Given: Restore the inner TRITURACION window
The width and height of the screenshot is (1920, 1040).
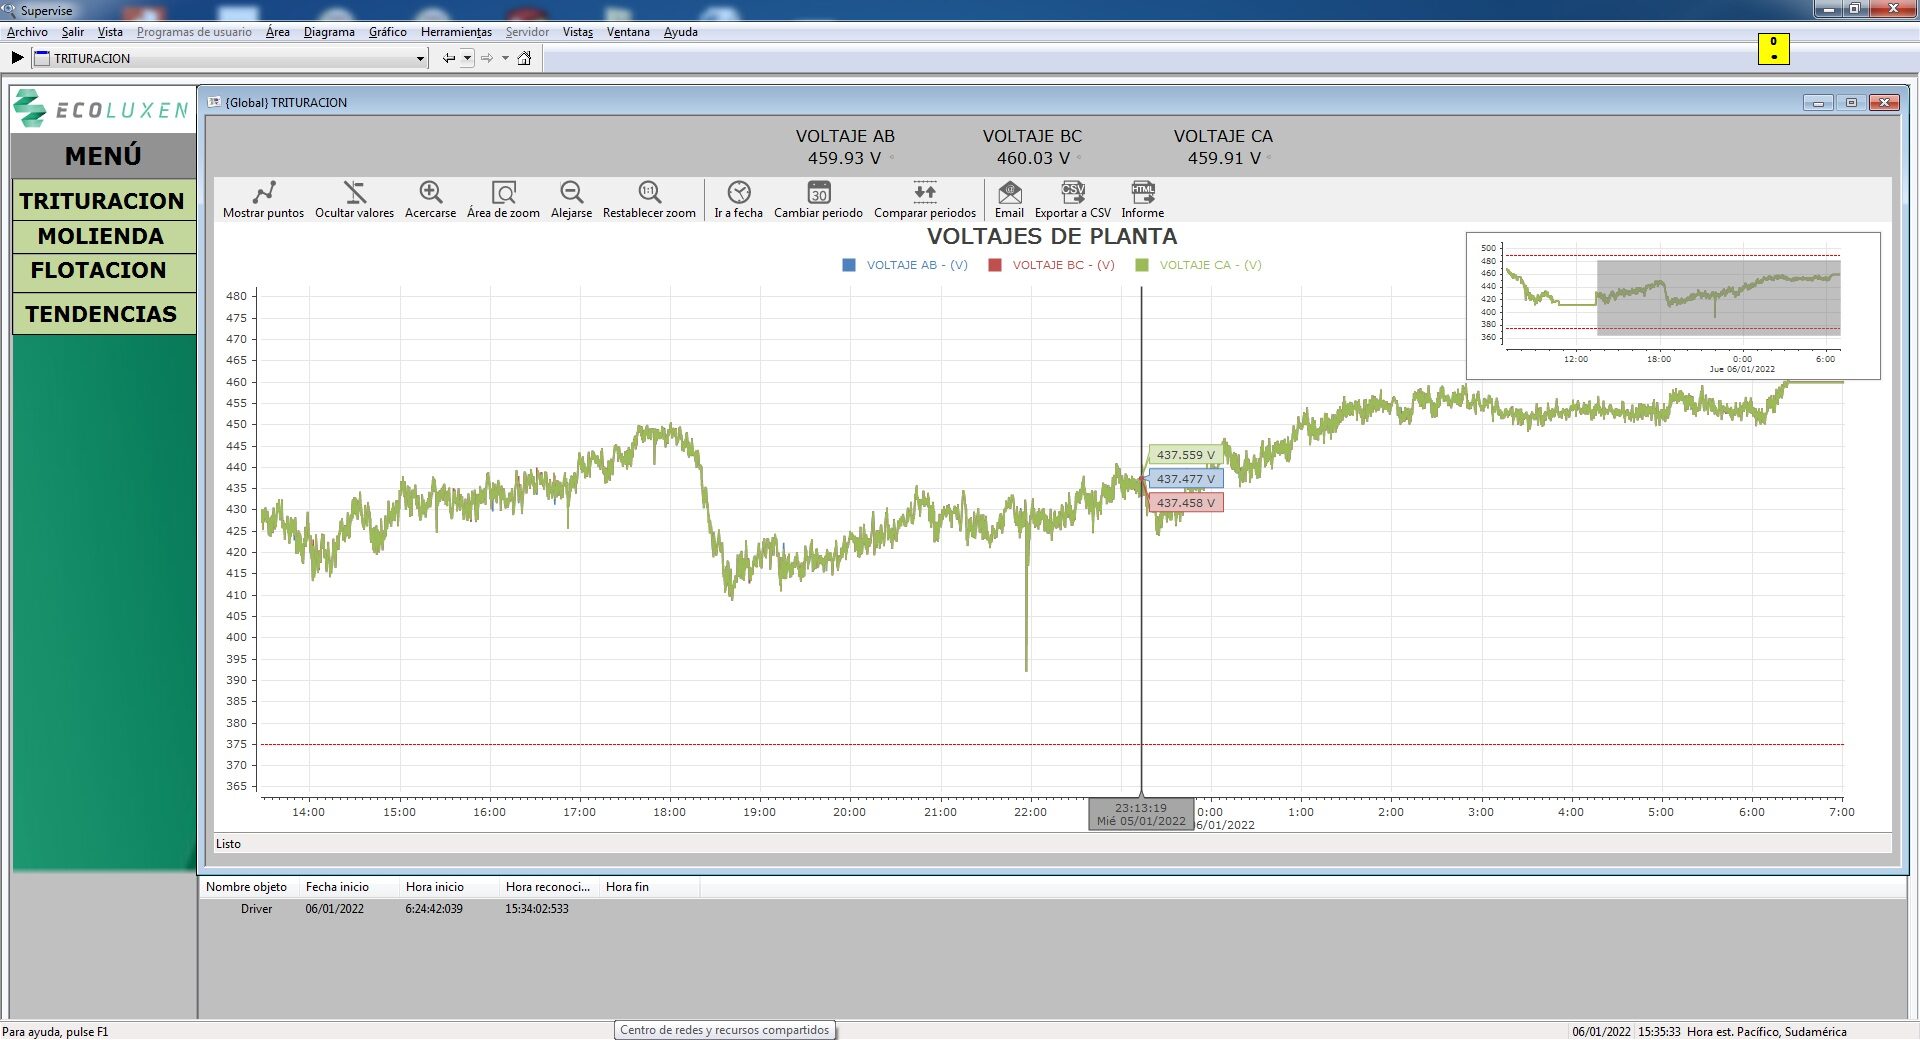Looking at the screenshot, I should click(1851, 102).
